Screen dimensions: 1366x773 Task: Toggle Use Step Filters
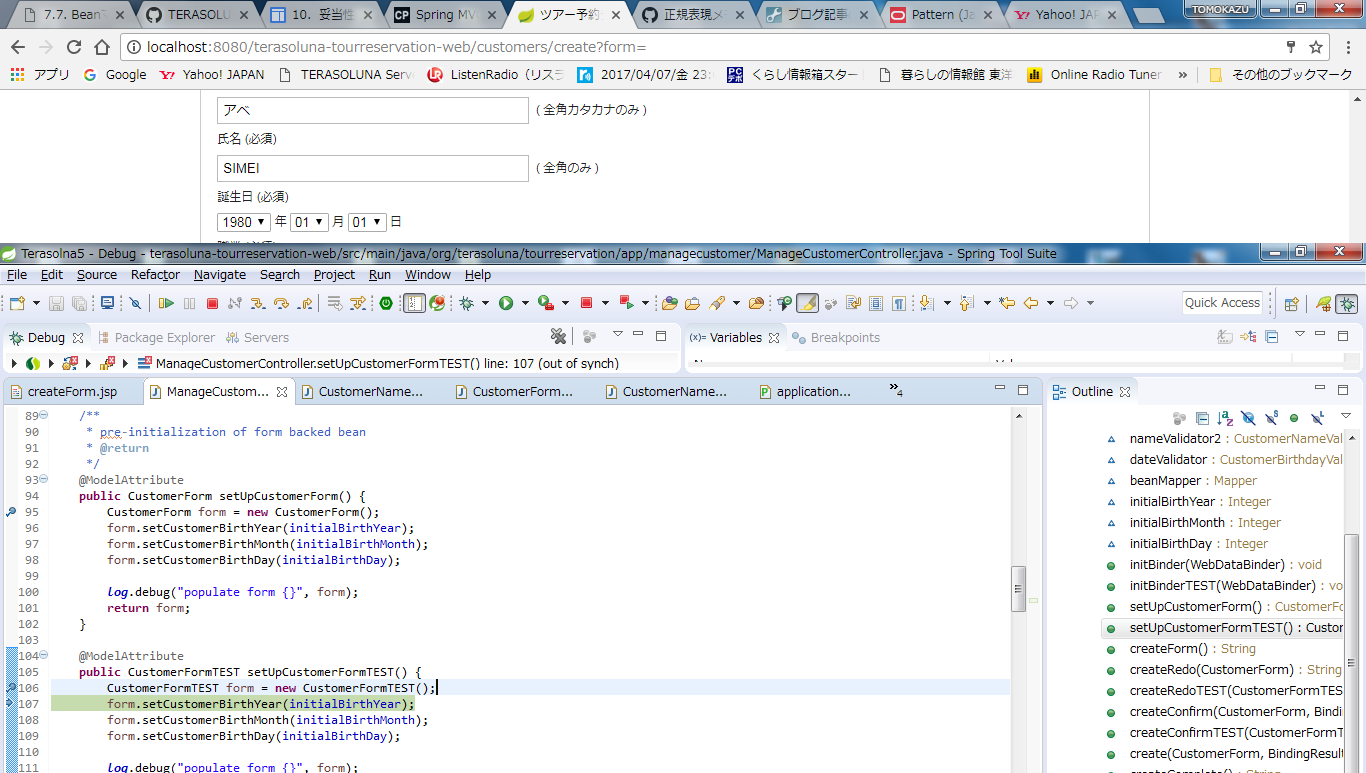pos(358,303)
